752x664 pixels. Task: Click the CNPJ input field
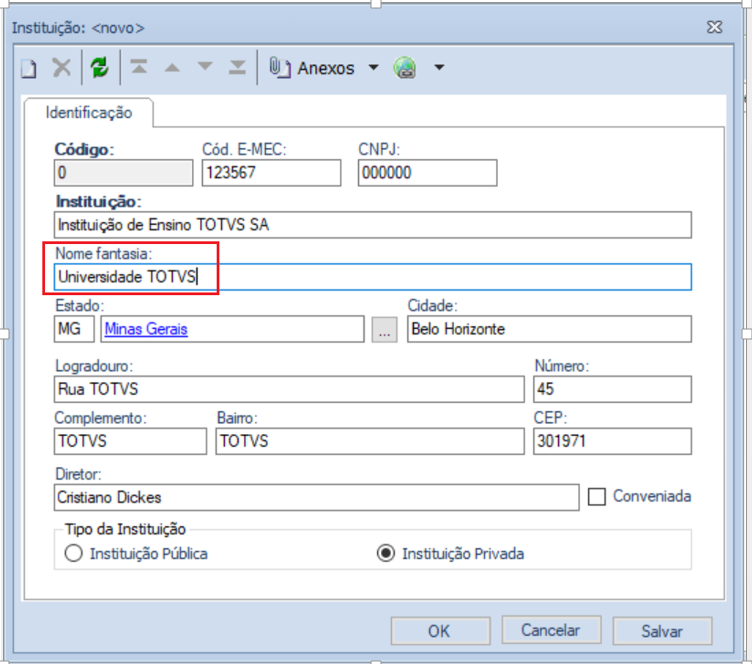click(x=427, y=173)
